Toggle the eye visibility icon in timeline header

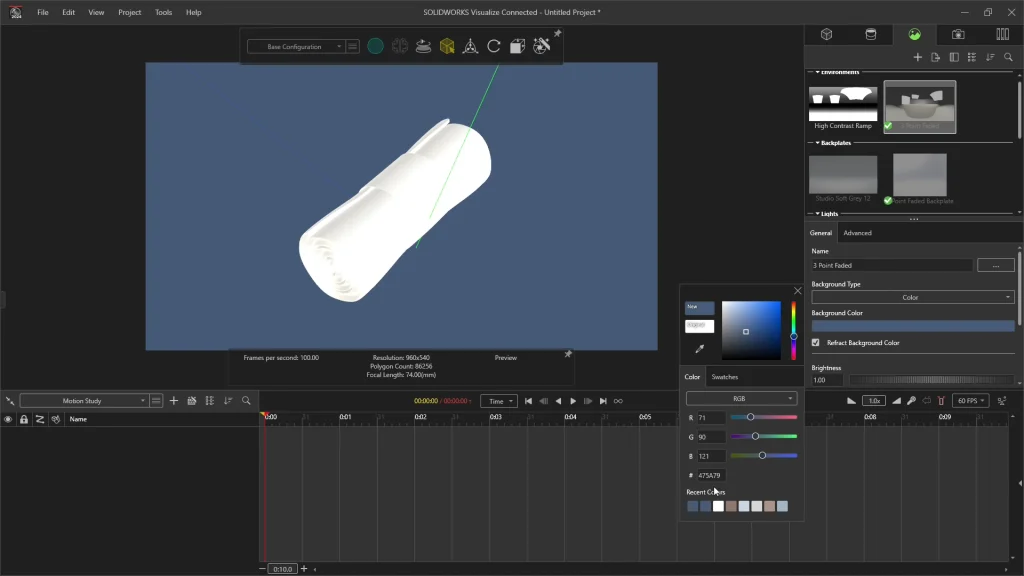8,419
